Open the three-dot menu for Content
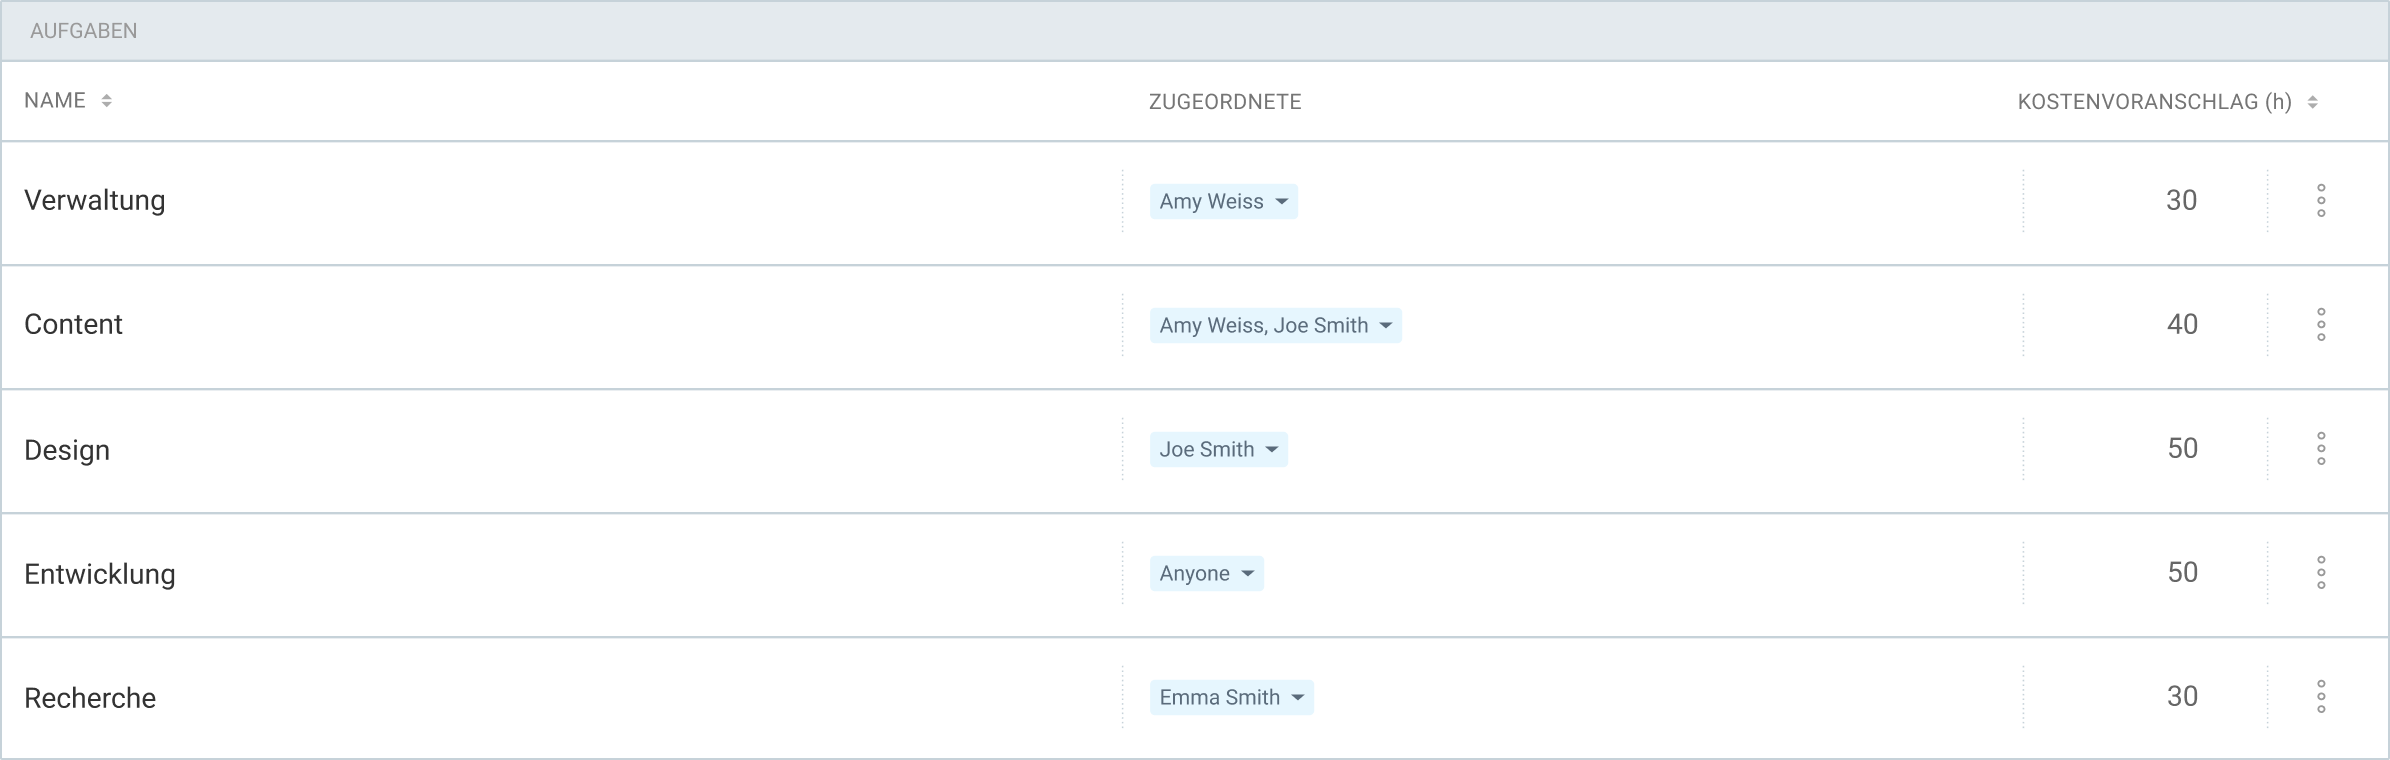2390x760 pixels. (x=2321, y=325)
